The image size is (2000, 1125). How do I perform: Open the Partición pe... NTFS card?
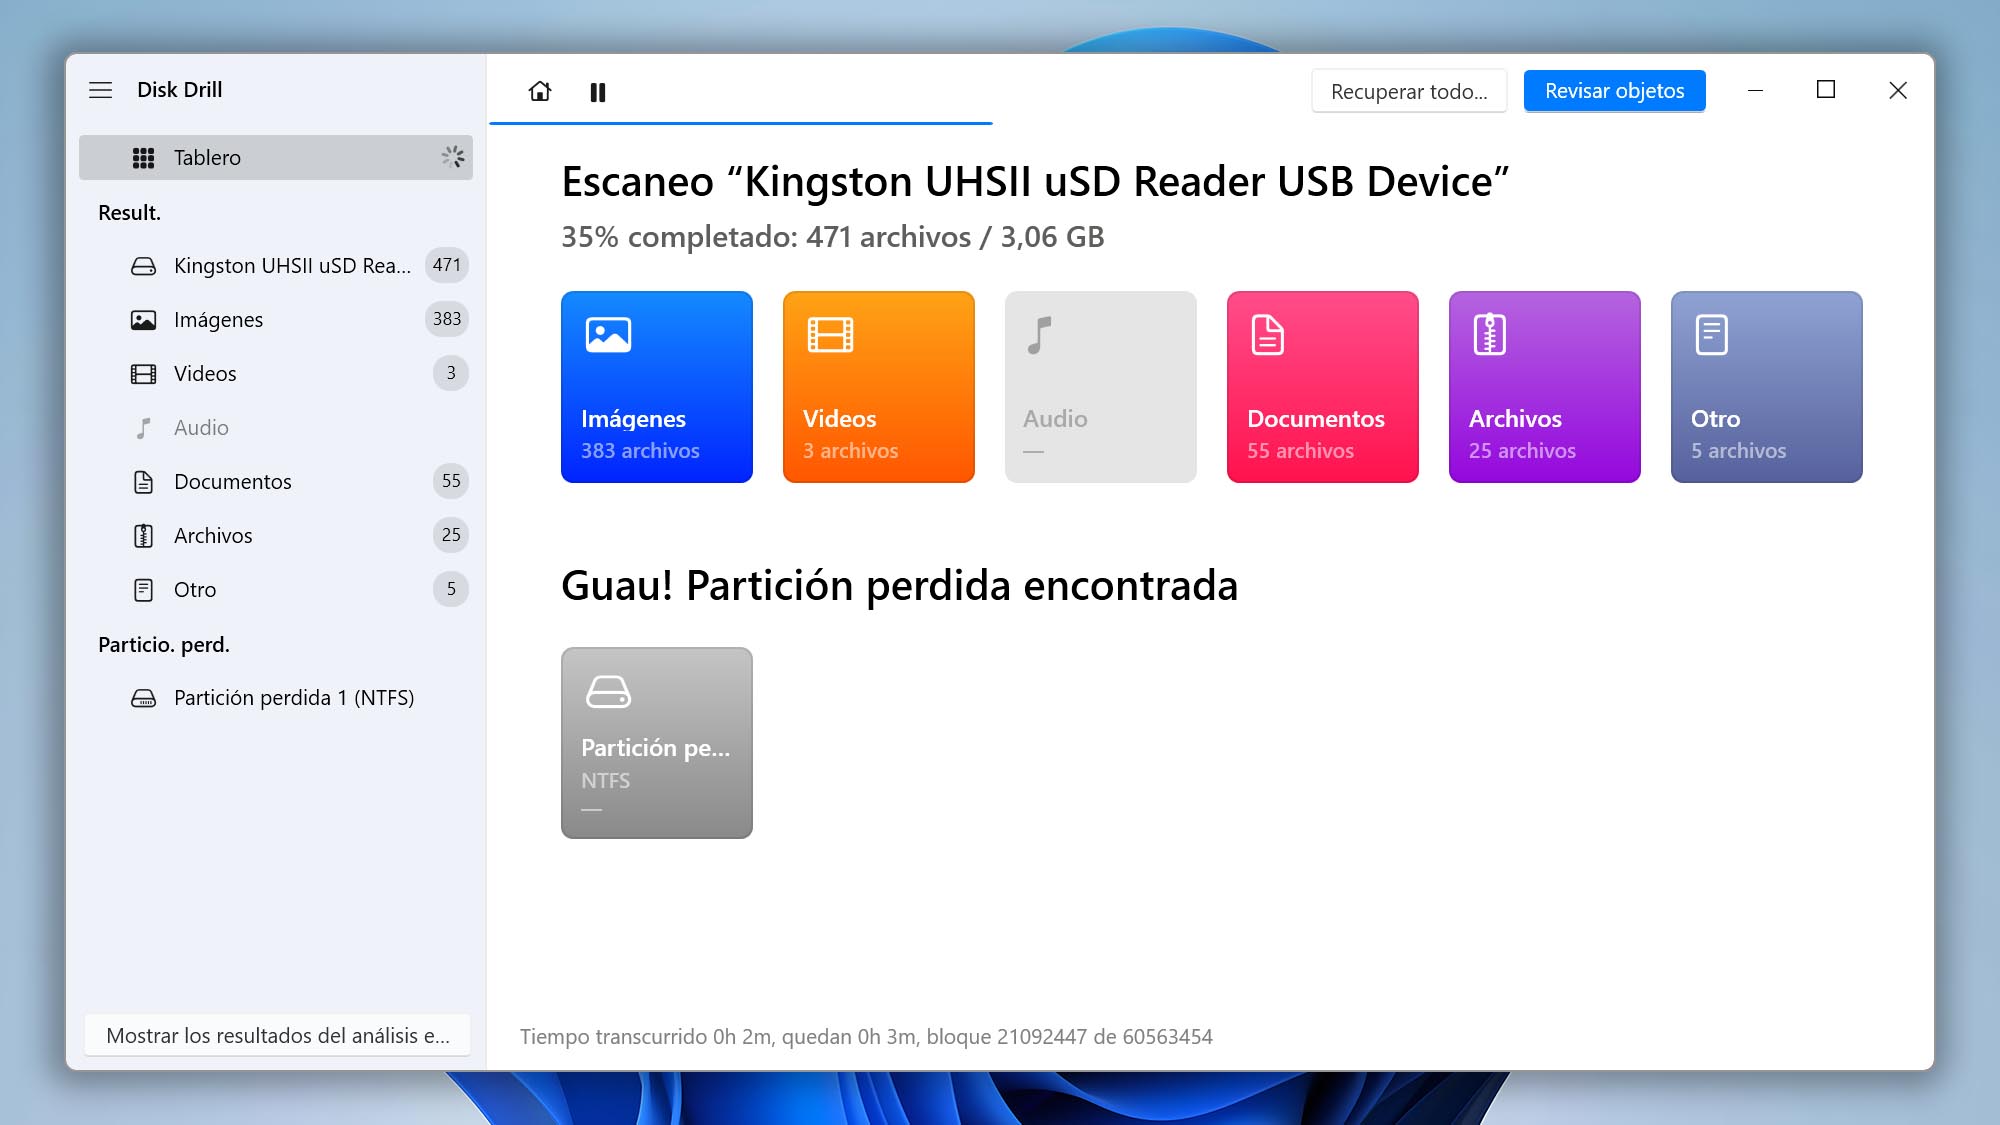tap(657, 743)
